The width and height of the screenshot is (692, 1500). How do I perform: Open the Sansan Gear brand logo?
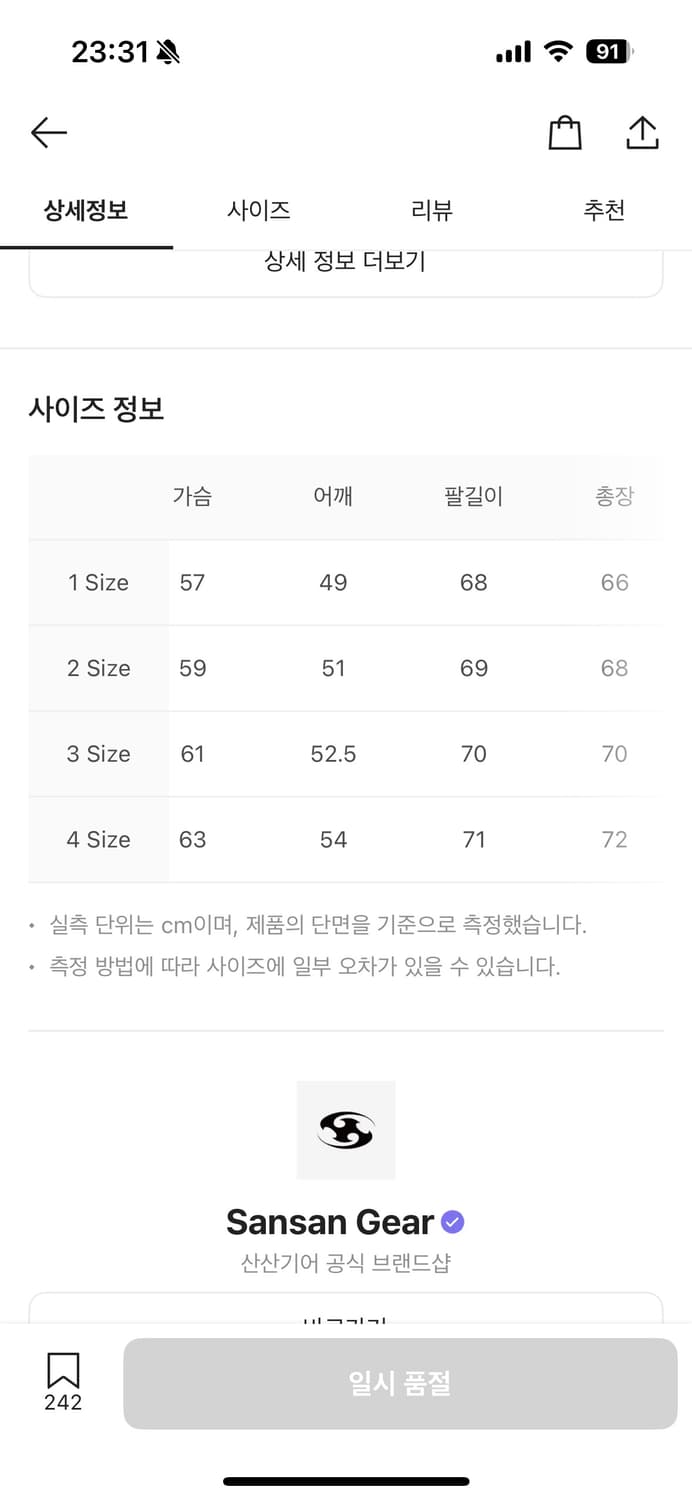346,1130
